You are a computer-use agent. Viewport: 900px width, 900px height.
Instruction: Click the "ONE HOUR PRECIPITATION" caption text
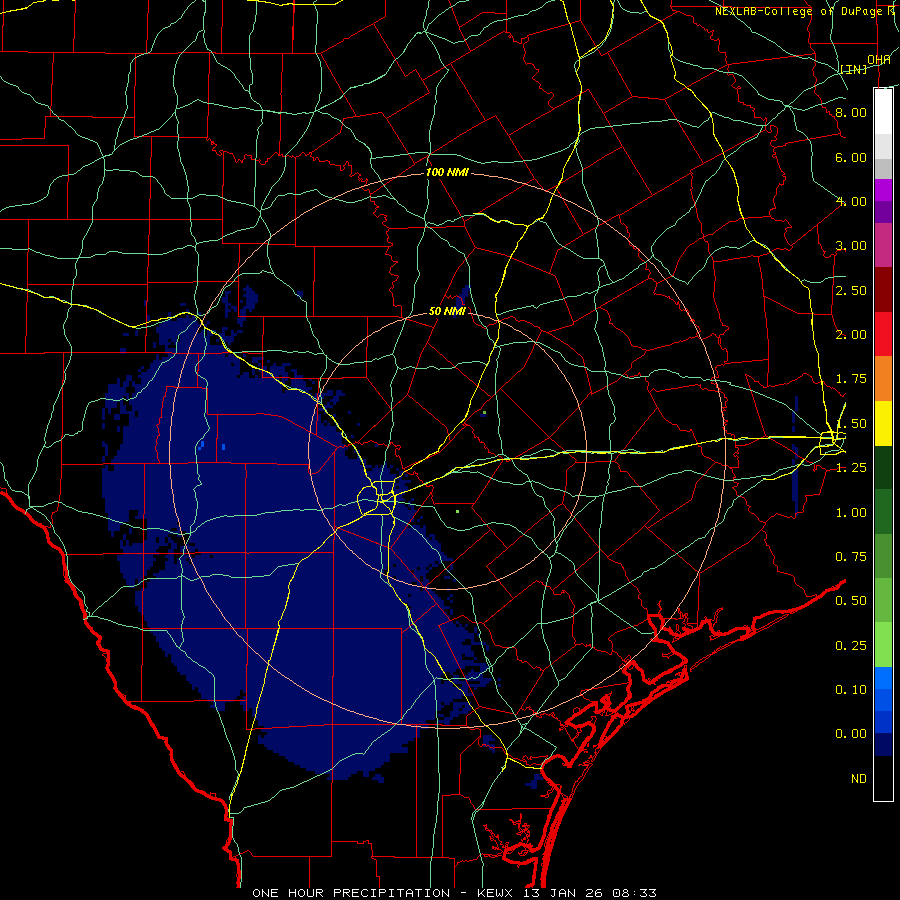click(x=351, y=893)
